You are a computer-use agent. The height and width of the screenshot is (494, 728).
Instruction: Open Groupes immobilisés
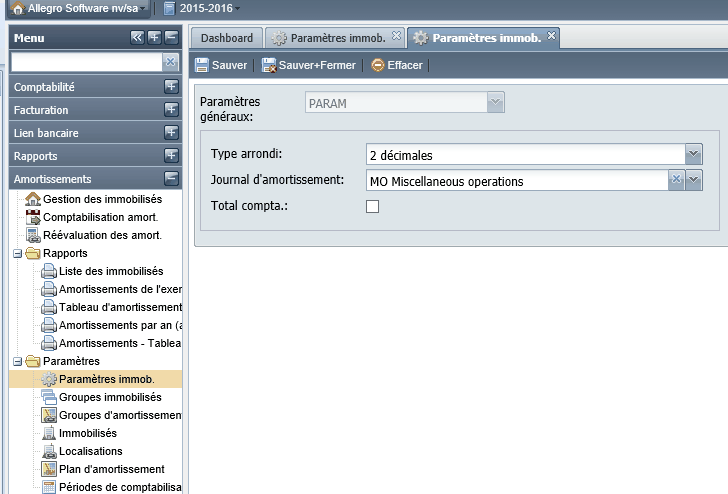click(110, 397)
